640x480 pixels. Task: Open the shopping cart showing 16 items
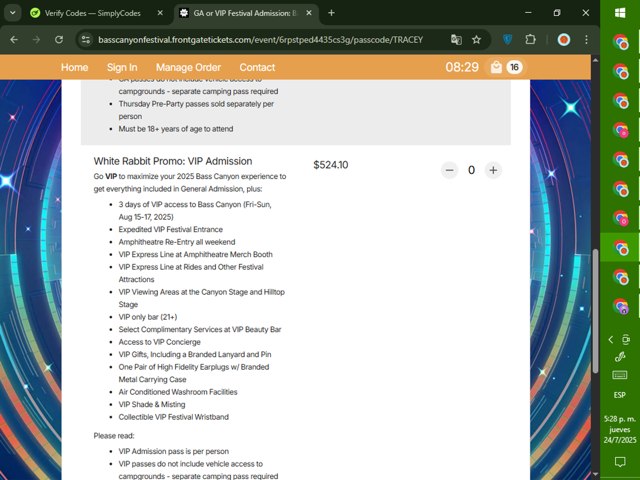(x=506, y=67)
